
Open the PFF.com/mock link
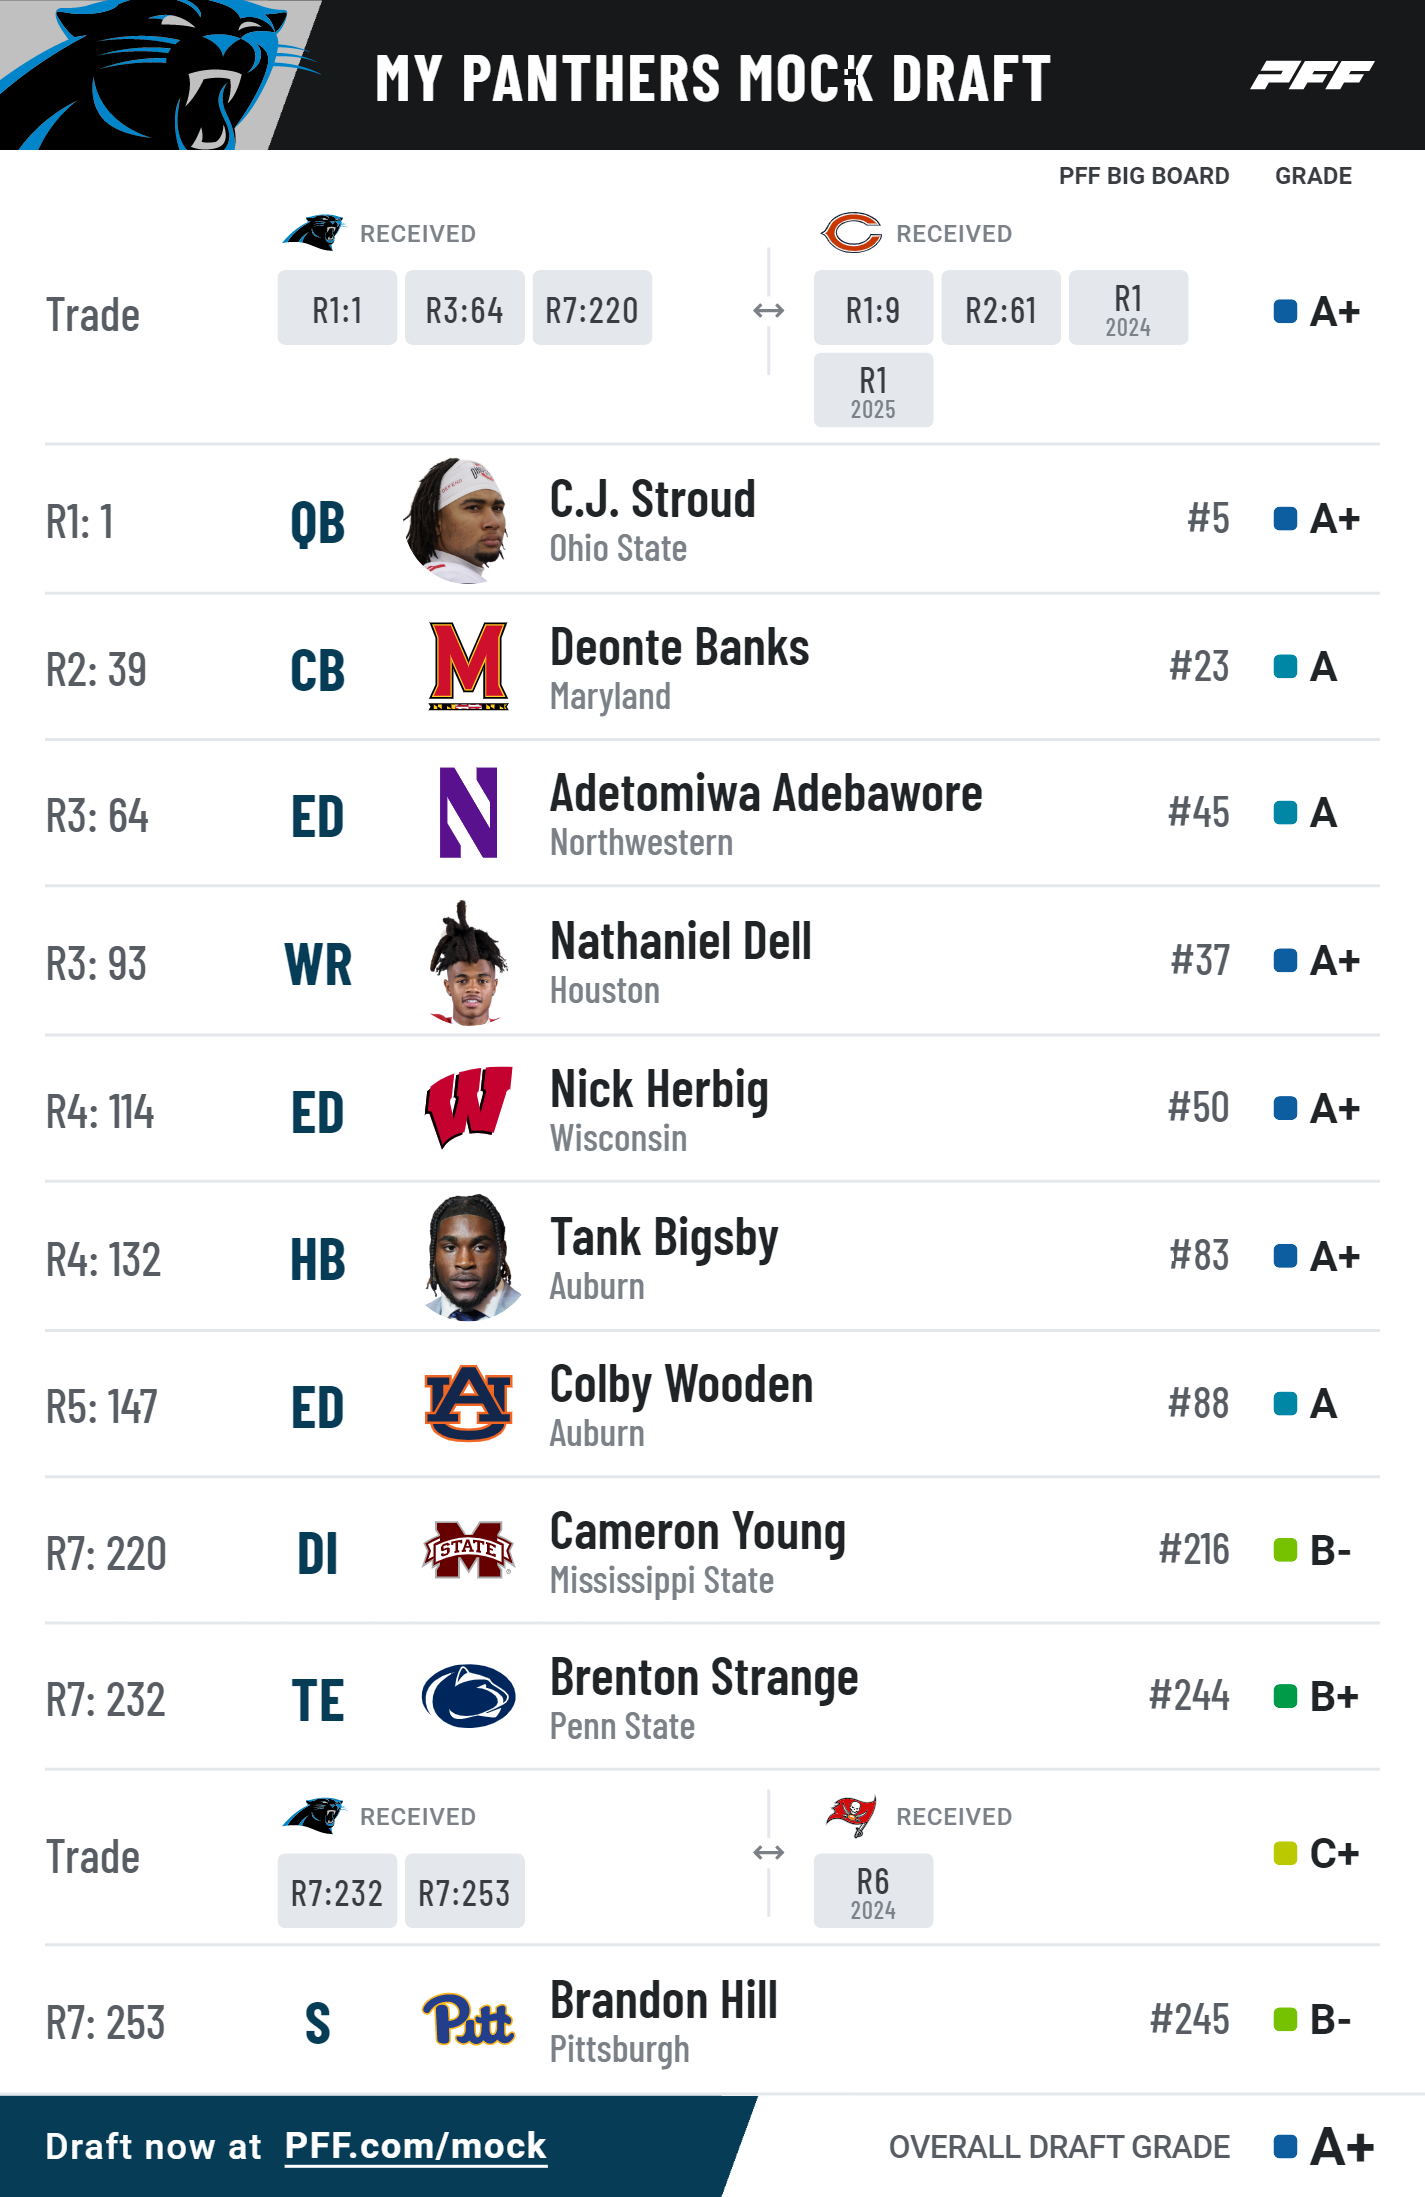(x=415, y=2146)
